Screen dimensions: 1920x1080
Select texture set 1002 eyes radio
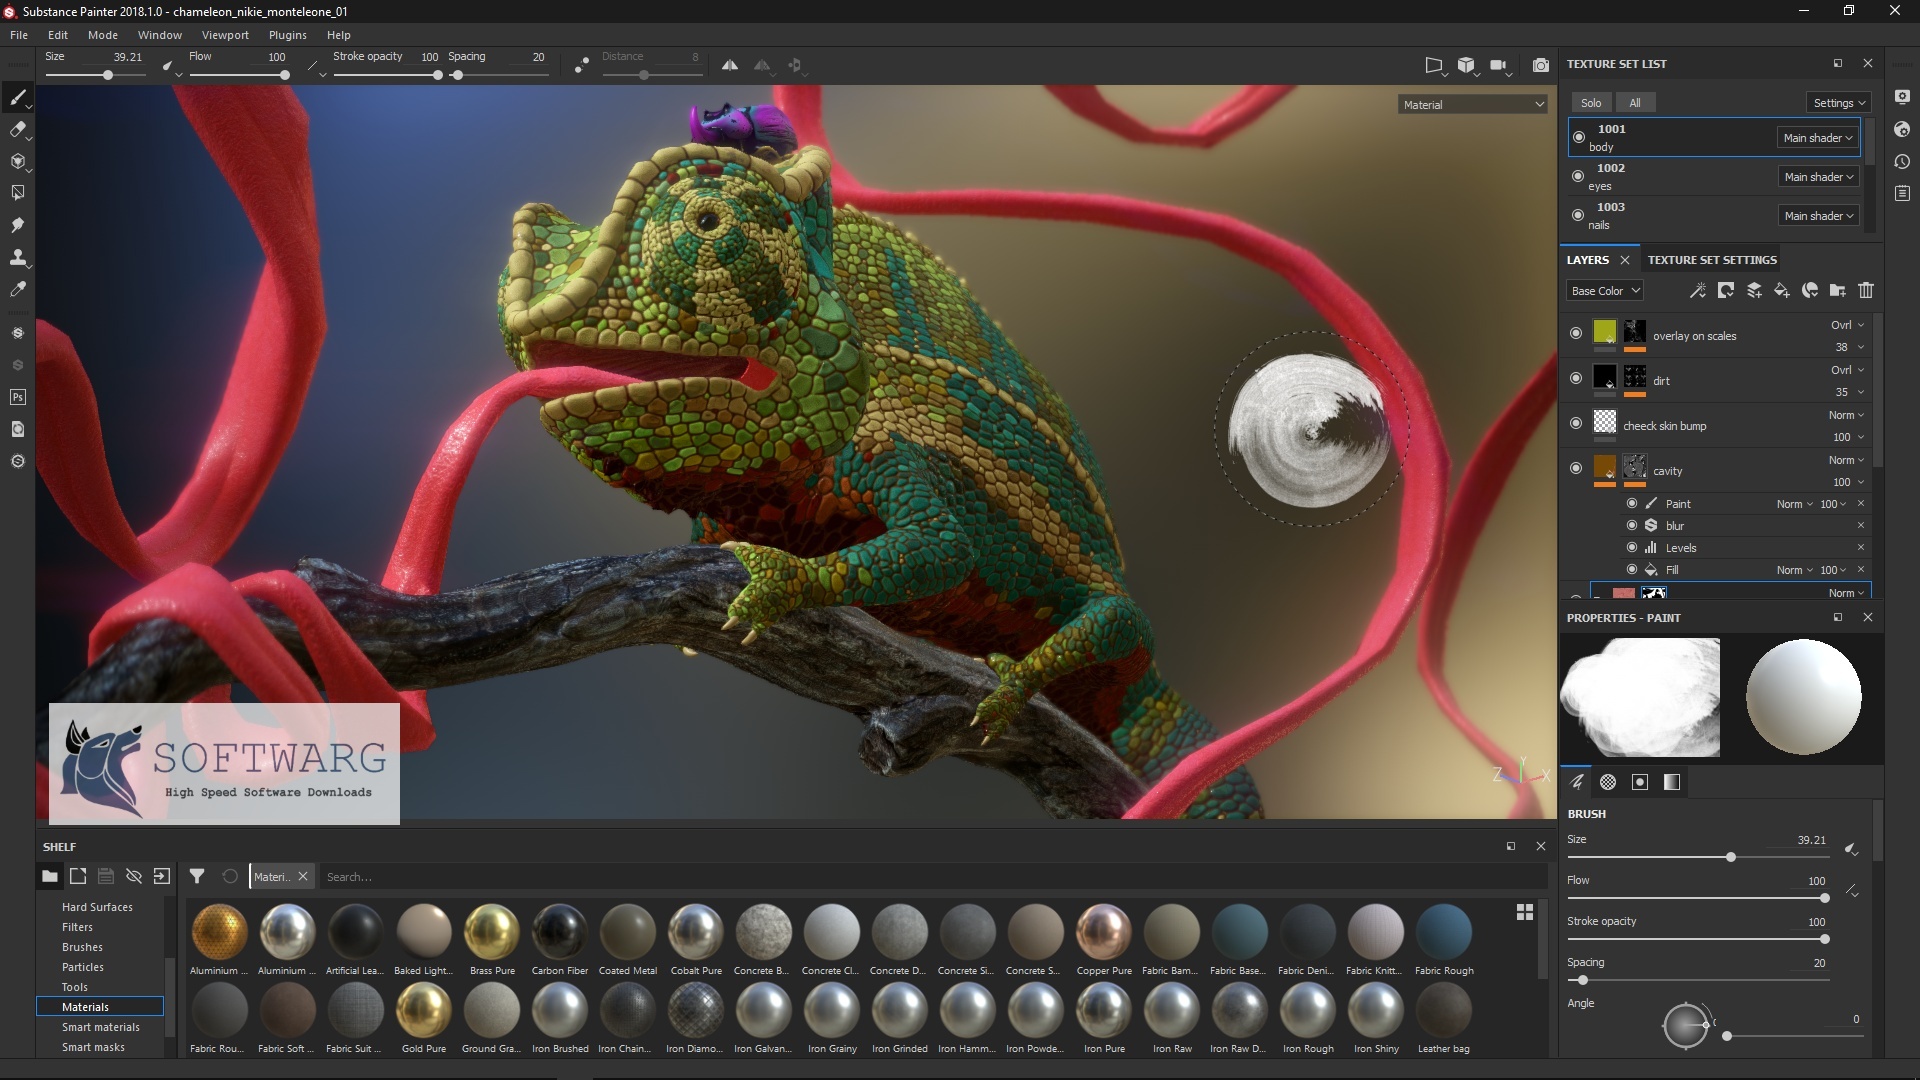pyautogui.click(x=1578, y=176)
